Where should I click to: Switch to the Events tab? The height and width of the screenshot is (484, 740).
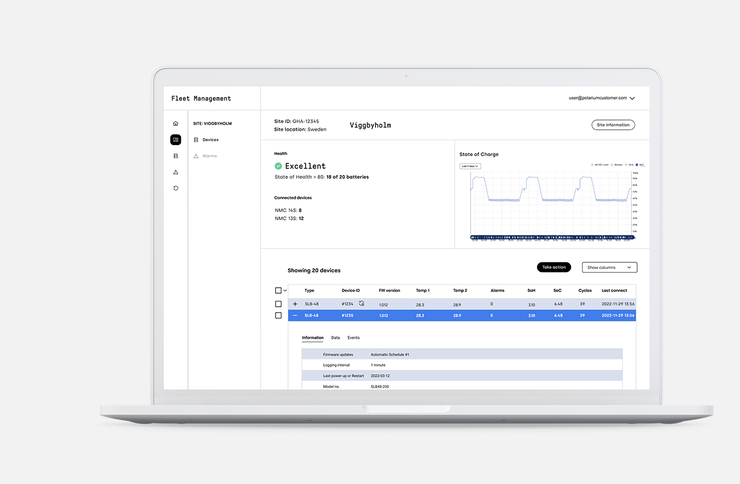[353, 338]
